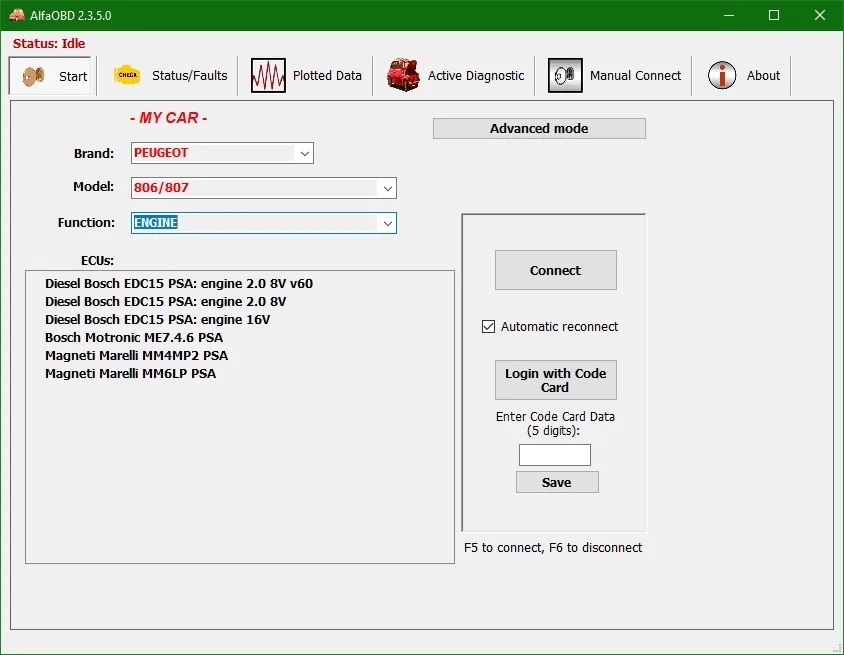Image resolution: width=844 pixels, height=655 pixels.
Task: Select Diesel Bosch EDC15 engine 2.0 8V v60
Action: (x=179, y=284)
